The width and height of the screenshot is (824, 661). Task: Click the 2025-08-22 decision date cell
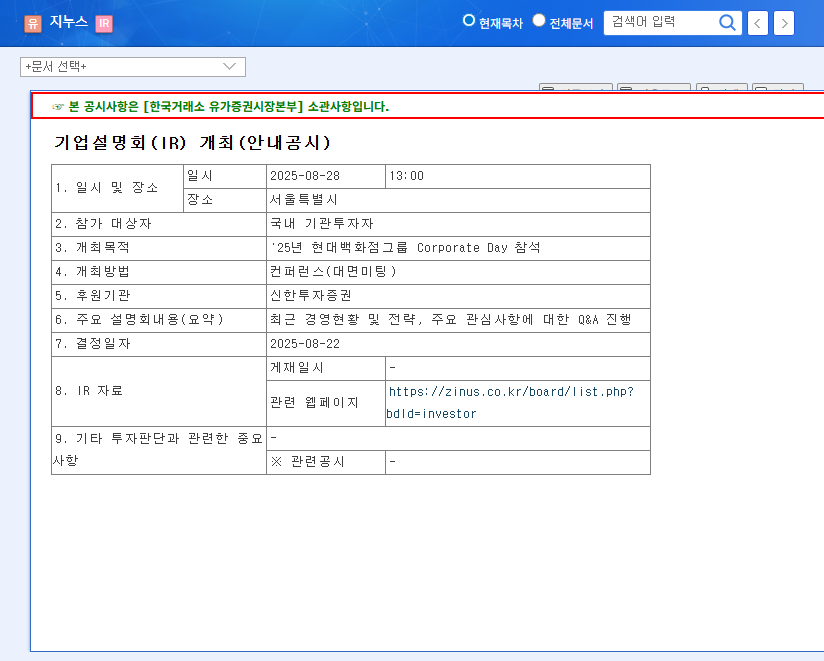pyautogui.click(x=305, y=344)
